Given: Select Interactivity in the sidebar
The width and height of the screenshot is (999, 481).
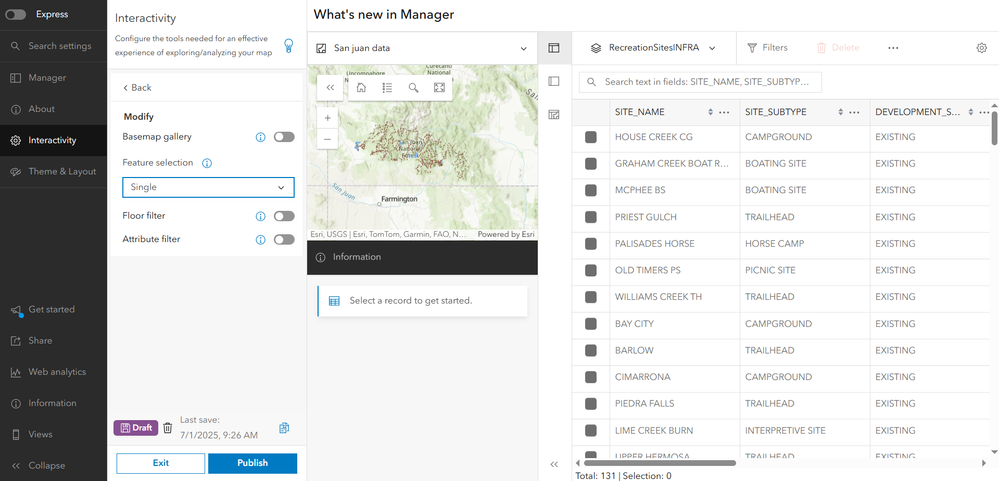Looking at the screenshot, I should 54,140.
